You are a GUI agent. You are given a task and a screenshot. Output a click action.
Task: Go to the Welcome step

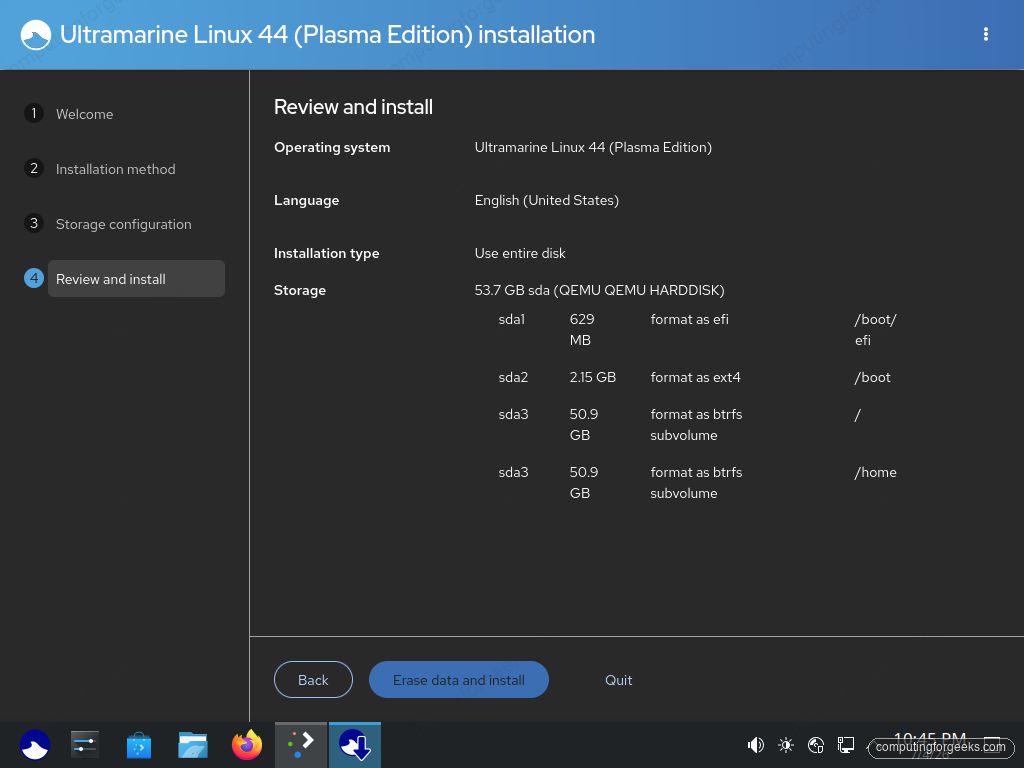84,114
